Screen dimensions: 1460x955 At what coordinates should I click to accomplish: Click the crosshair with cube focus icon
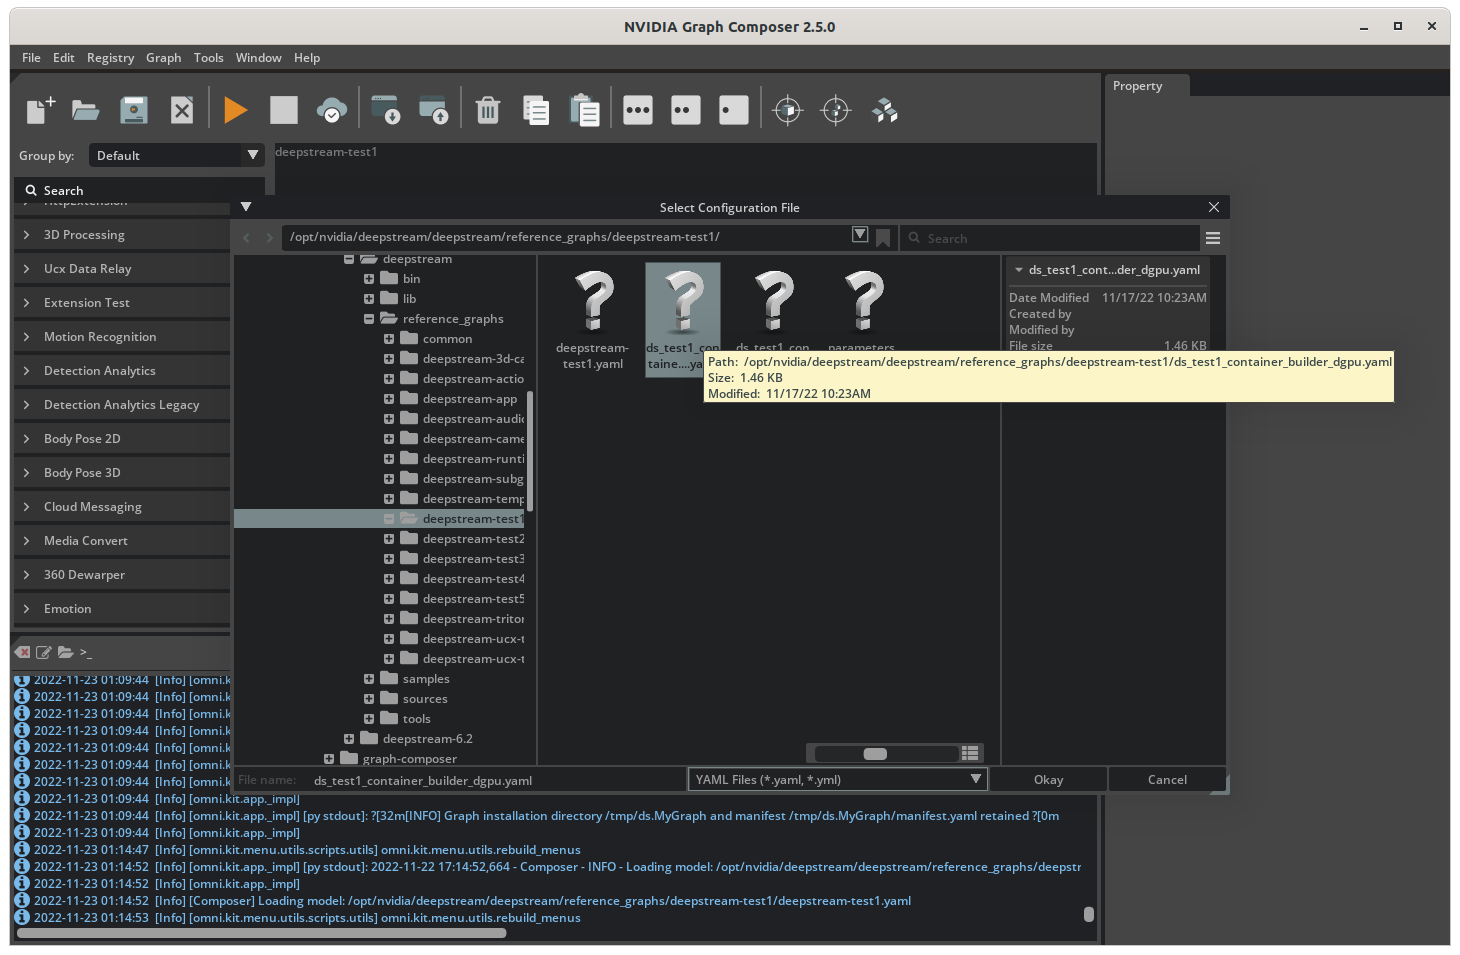click(x=788, y=110)
